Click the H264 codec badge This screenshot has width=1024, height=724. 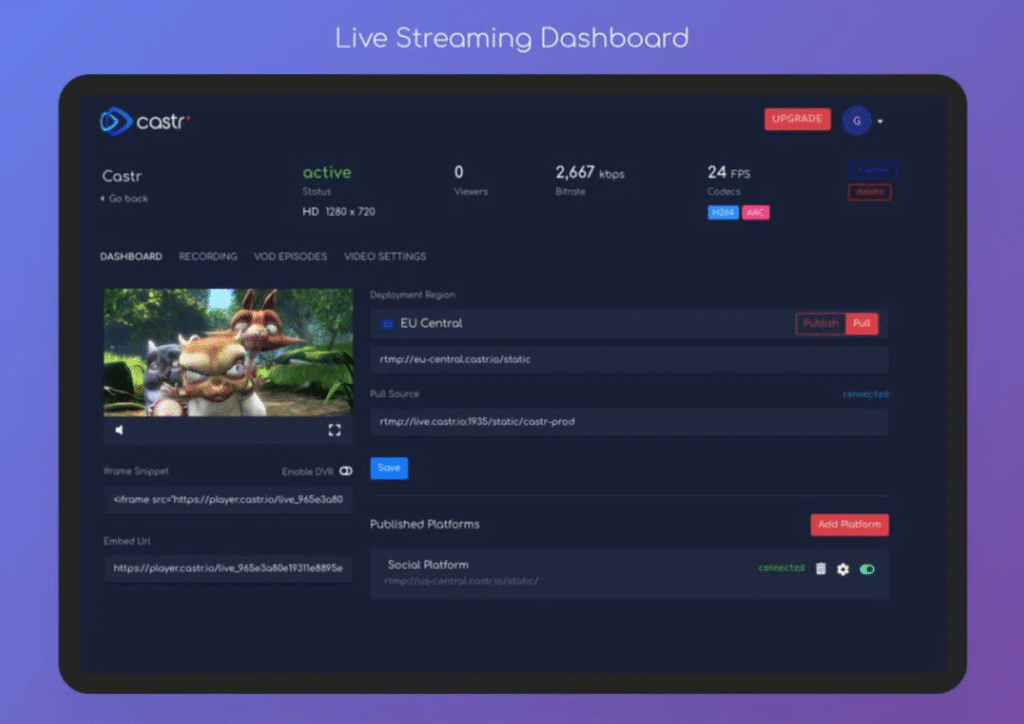tap(725, 212)
